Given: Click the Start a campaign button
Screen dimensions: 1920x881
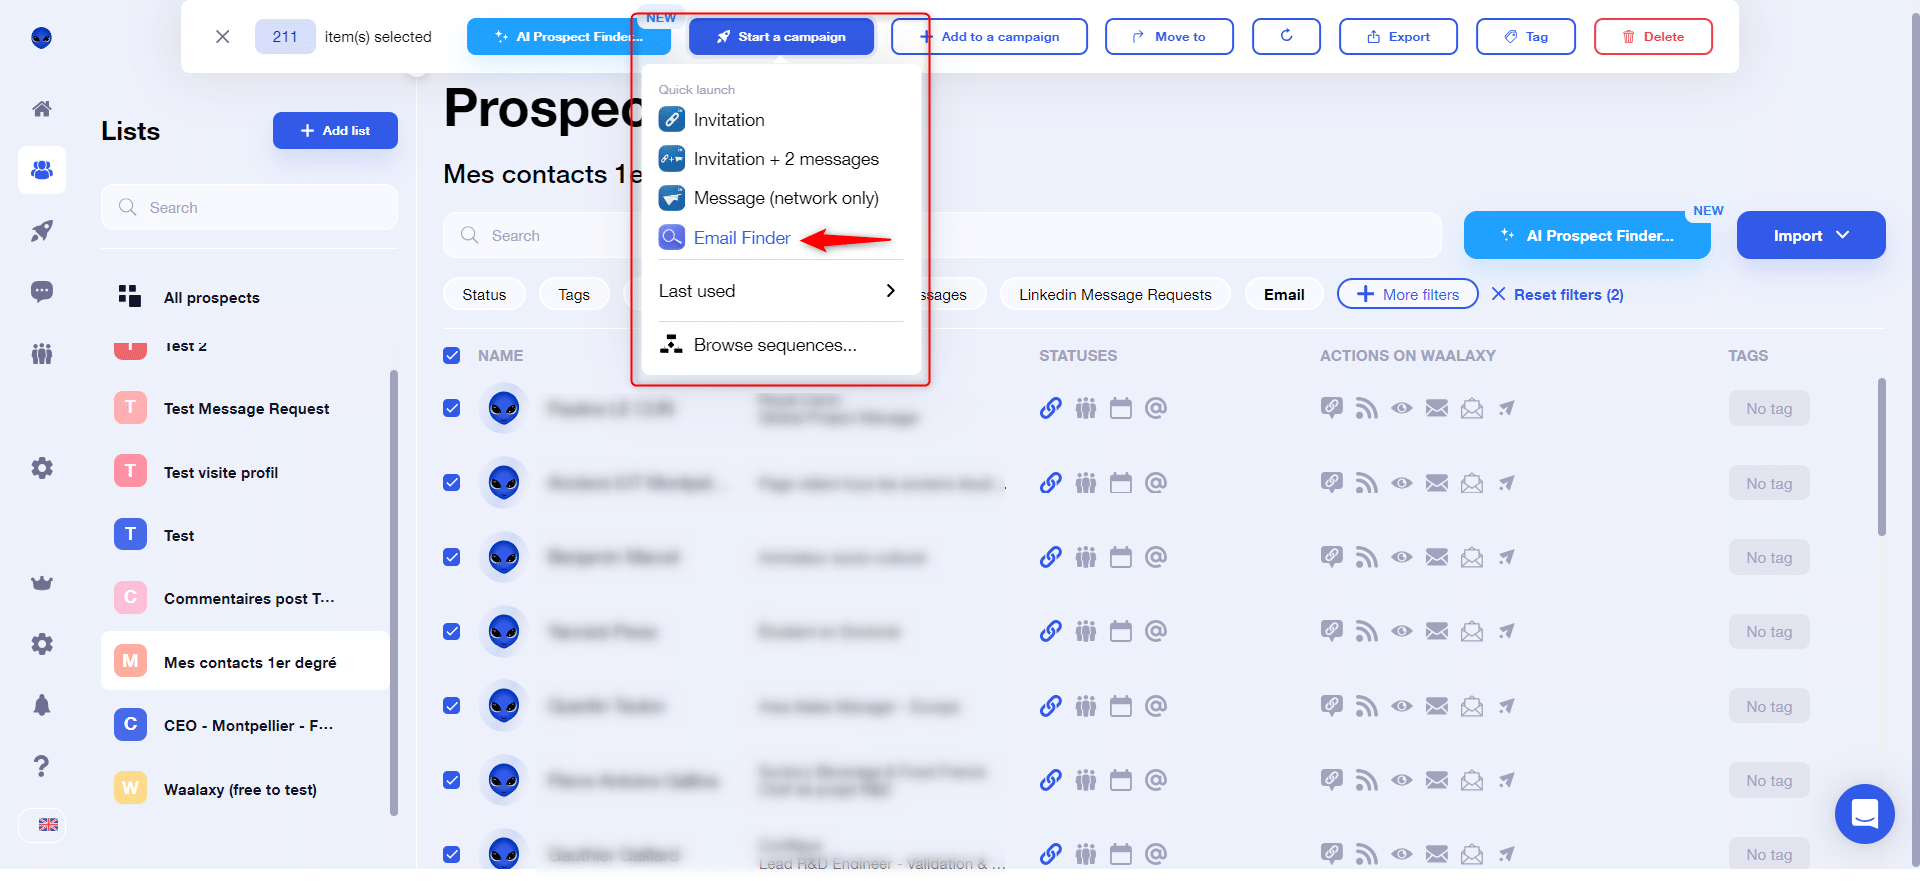Looking at the screenshot, I should 781,36.
